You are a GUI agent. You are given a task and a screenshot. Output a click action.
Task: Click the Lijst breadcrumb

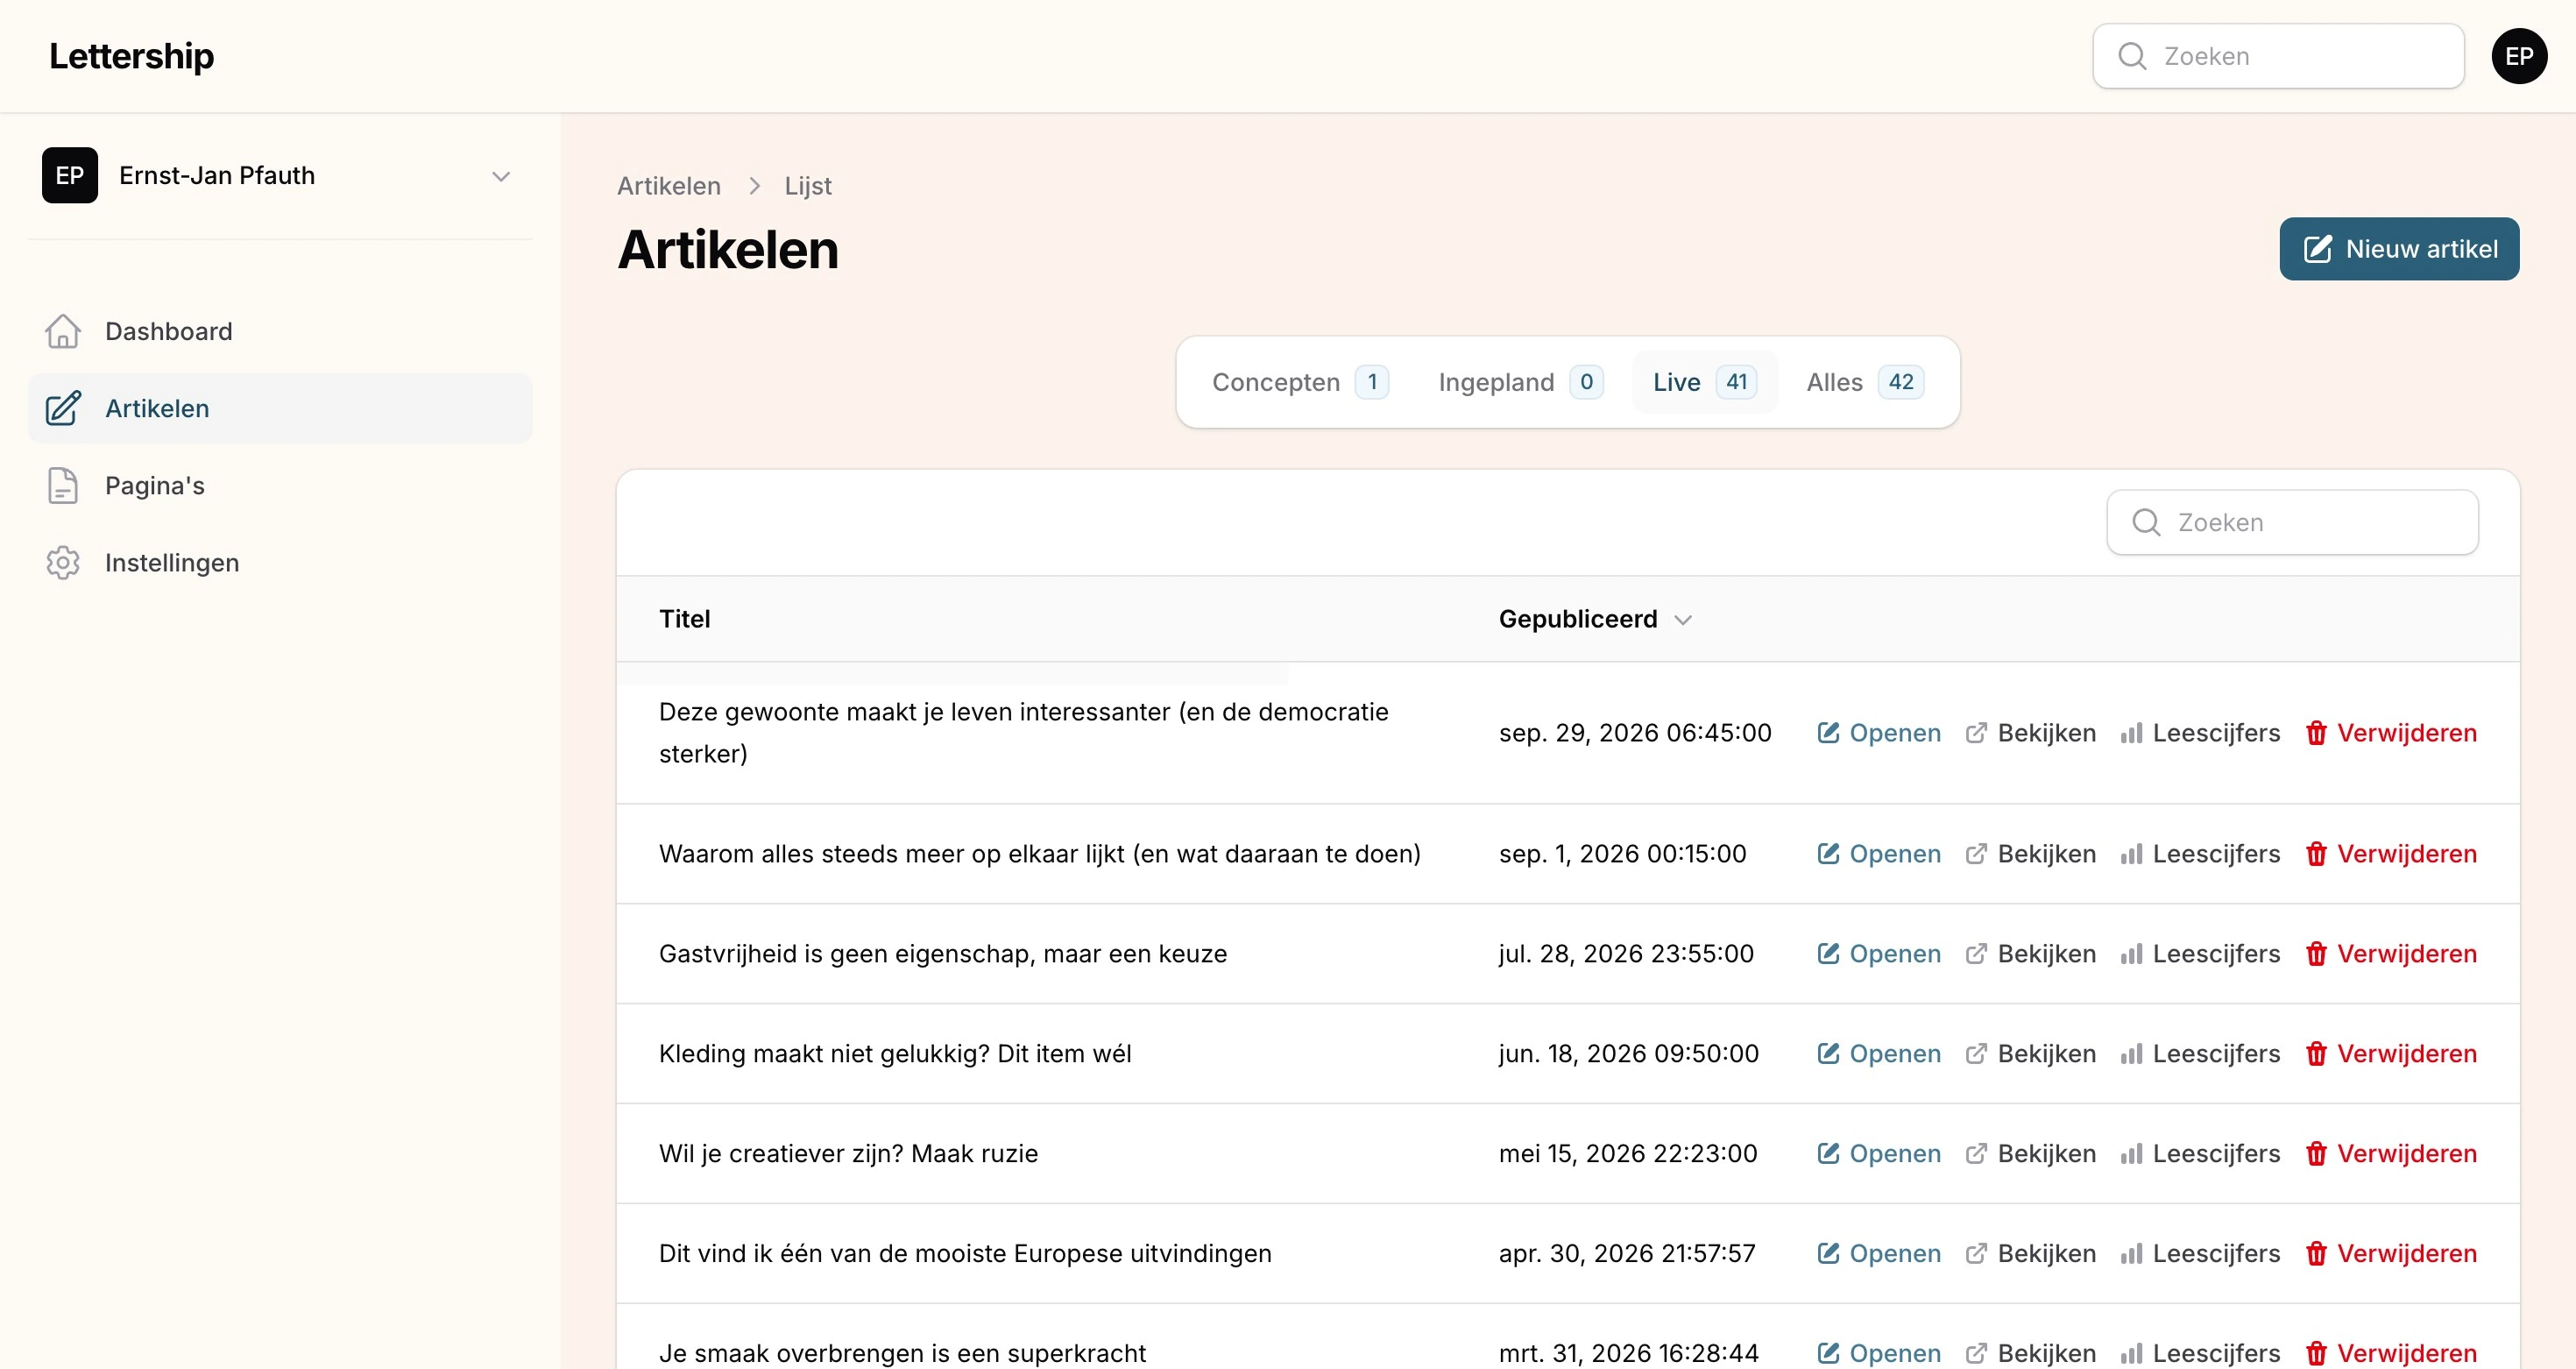[x=808, y=186]
